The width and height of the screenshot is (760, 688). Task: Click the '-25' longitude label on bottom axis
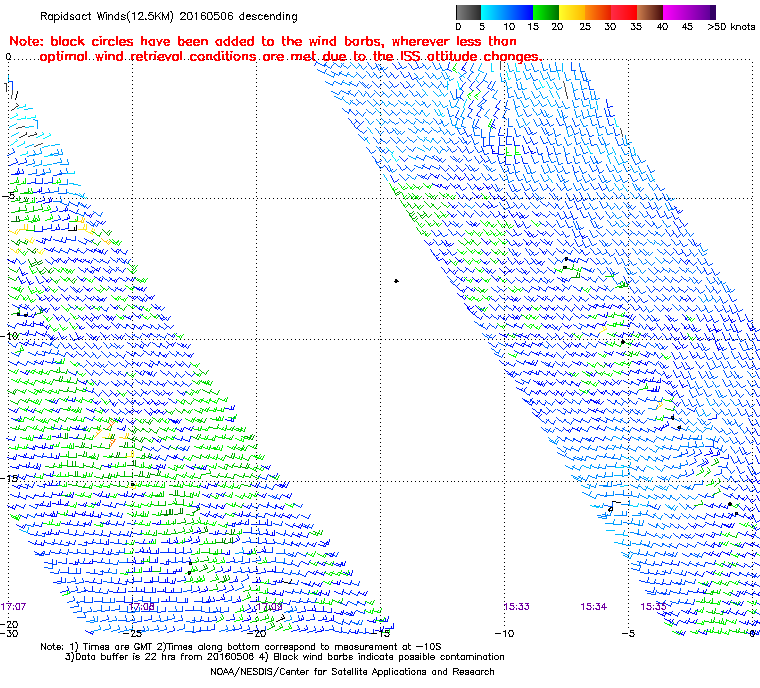[132, 633]
